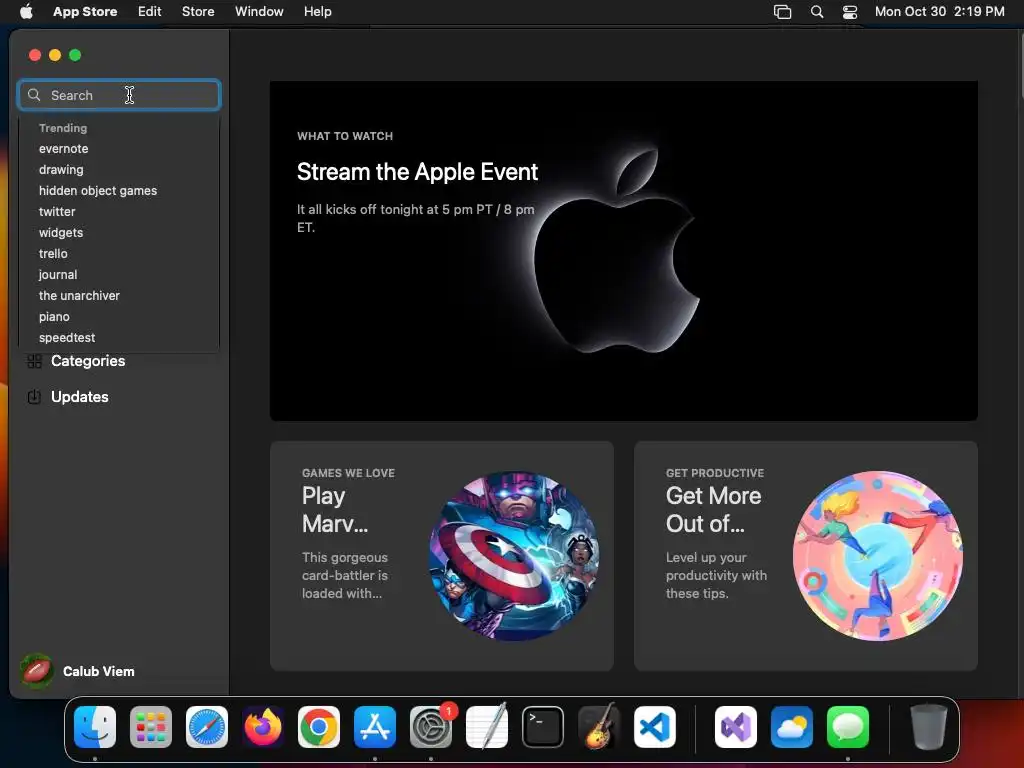1024x768 pixels.
Task: Select trending search "twitter"
Action: (x=57, y=212)
